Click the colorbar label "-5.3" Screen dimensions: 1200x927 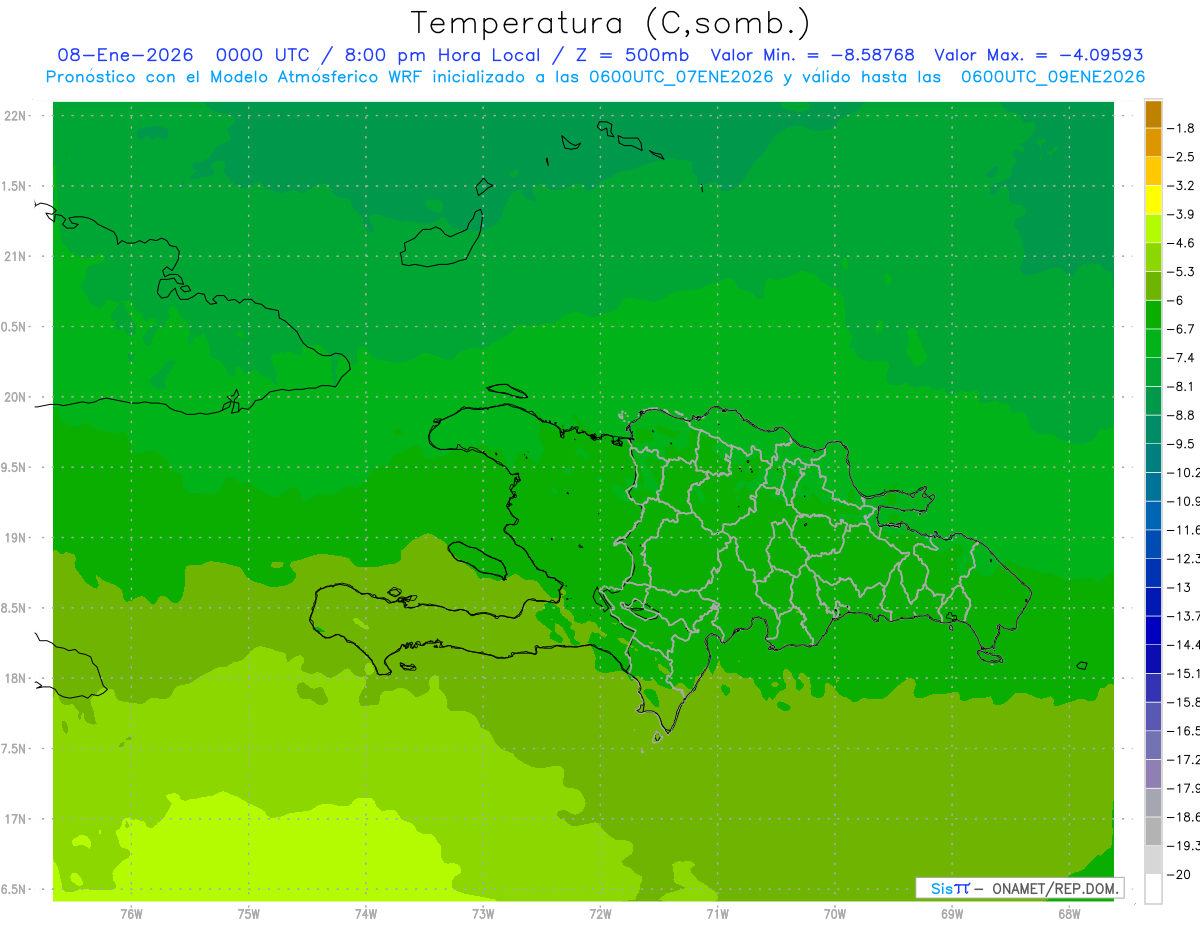point(1181,272)
